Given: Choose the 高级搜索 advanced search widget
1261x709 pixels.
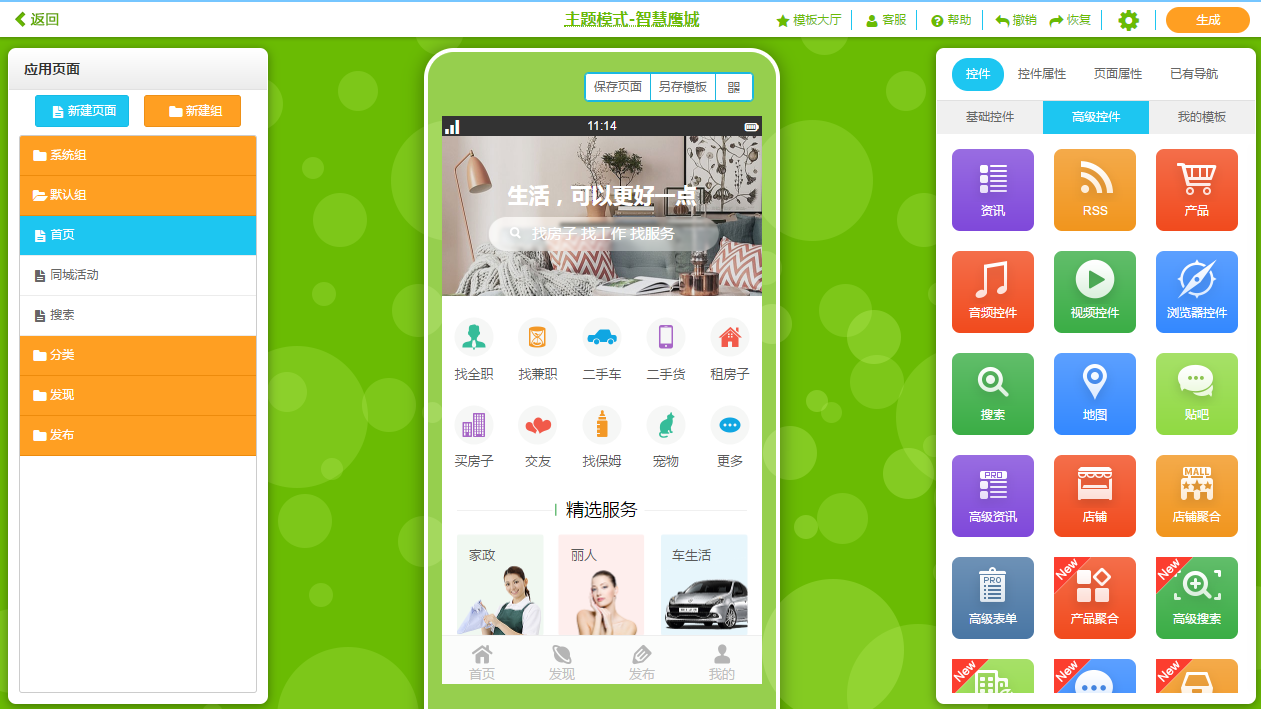Looking at the screenshot, I should [1196, 597].
